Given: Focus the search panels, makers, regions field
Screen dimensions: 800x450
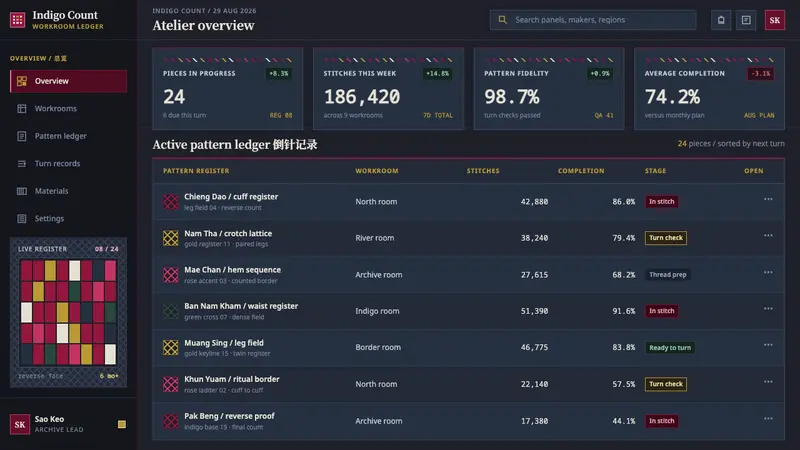Looking at the screenshot, I should tap(593, 20).
